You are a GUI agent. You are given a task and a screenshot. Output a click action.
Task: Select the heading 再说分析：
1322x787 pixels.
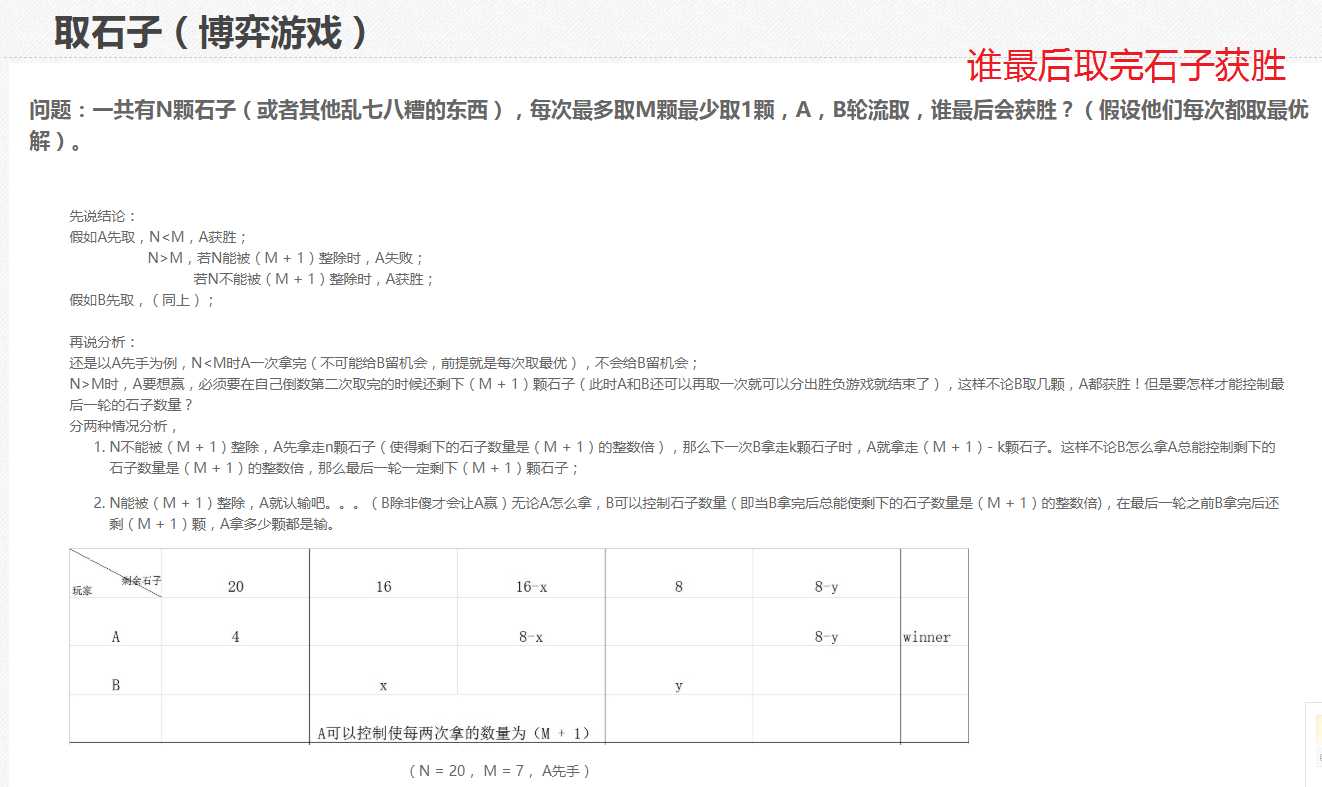pyautogui.click(x=104, y=342)
